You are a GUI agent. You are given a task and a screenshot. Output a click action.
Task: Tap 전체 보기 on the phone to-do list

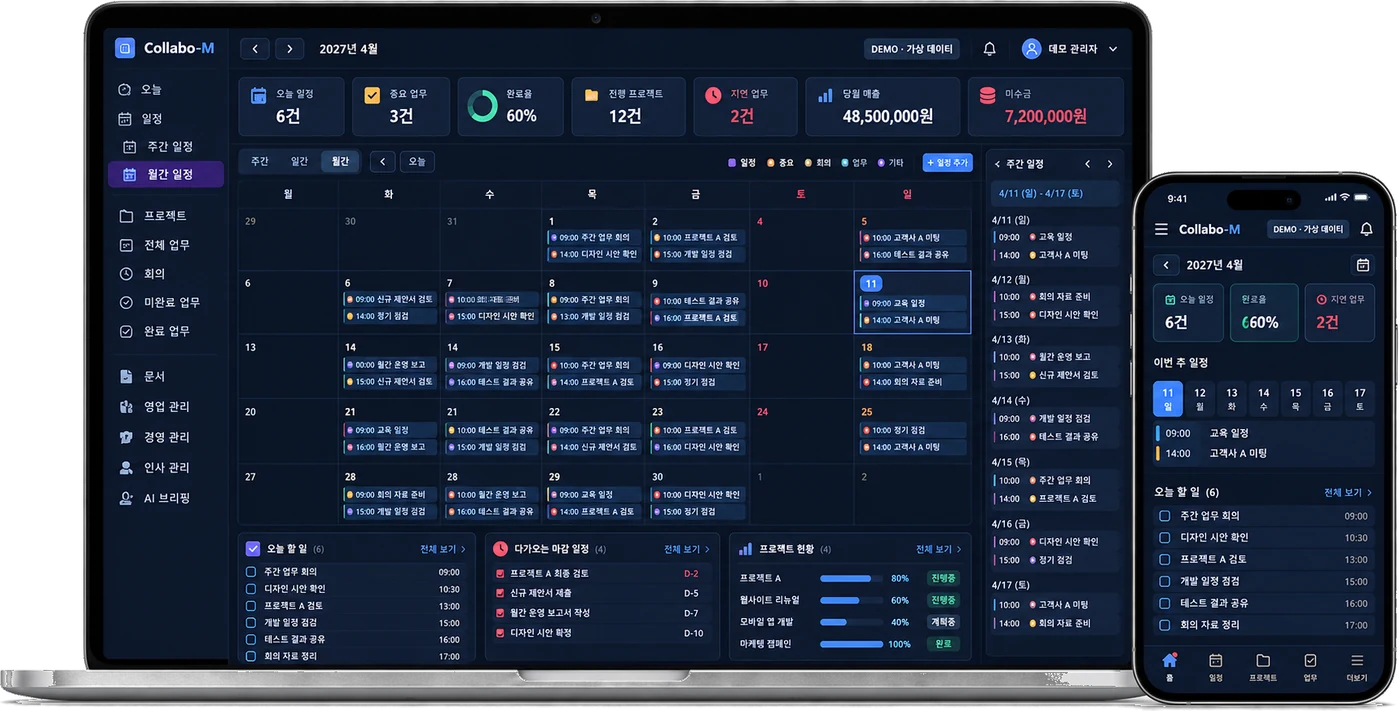click(1347, 493)
